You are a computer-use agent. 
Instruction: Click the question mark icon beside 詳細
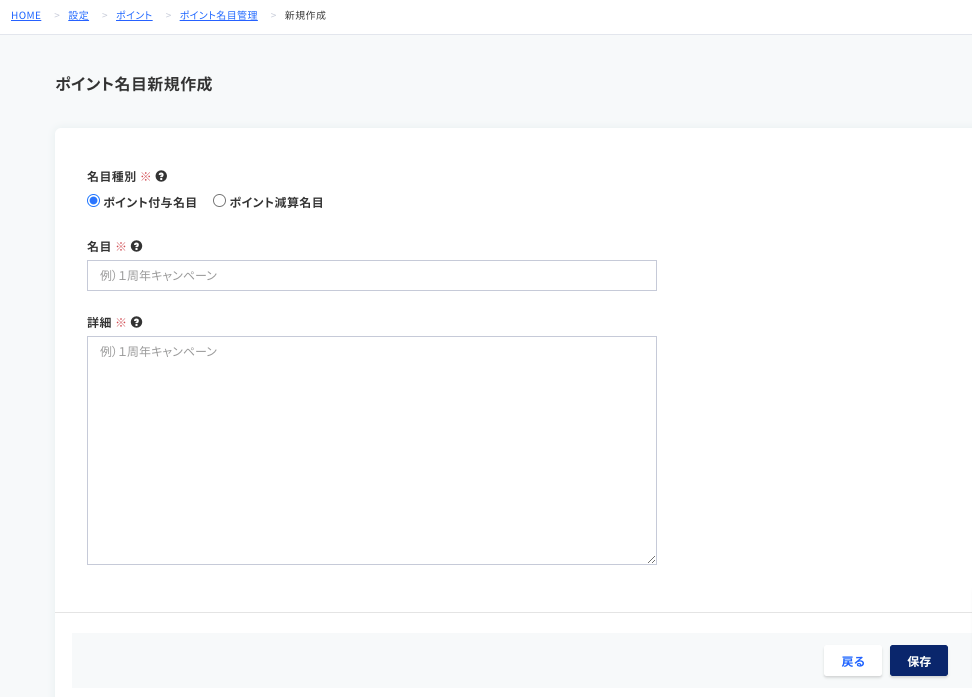136,322
